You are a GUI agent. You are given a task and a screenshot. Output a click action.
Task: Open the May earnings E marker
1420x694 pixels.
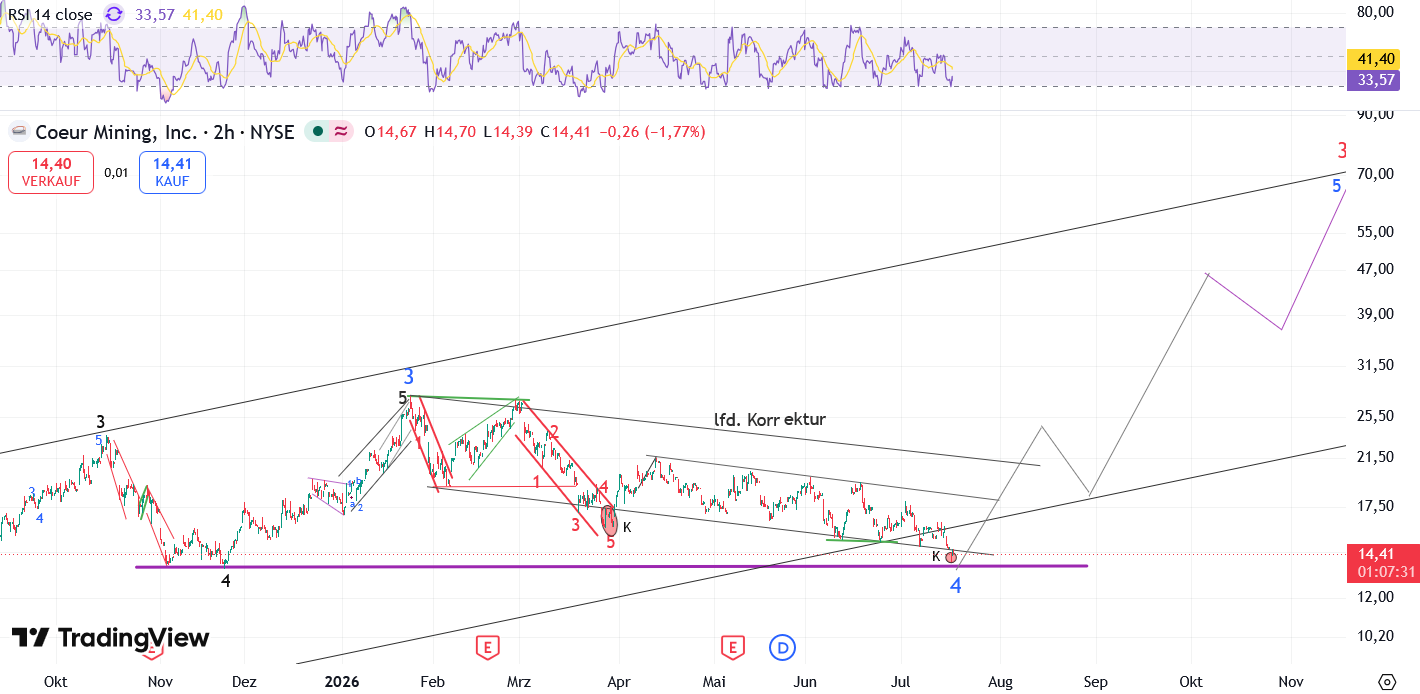click(x=734, y=648)
